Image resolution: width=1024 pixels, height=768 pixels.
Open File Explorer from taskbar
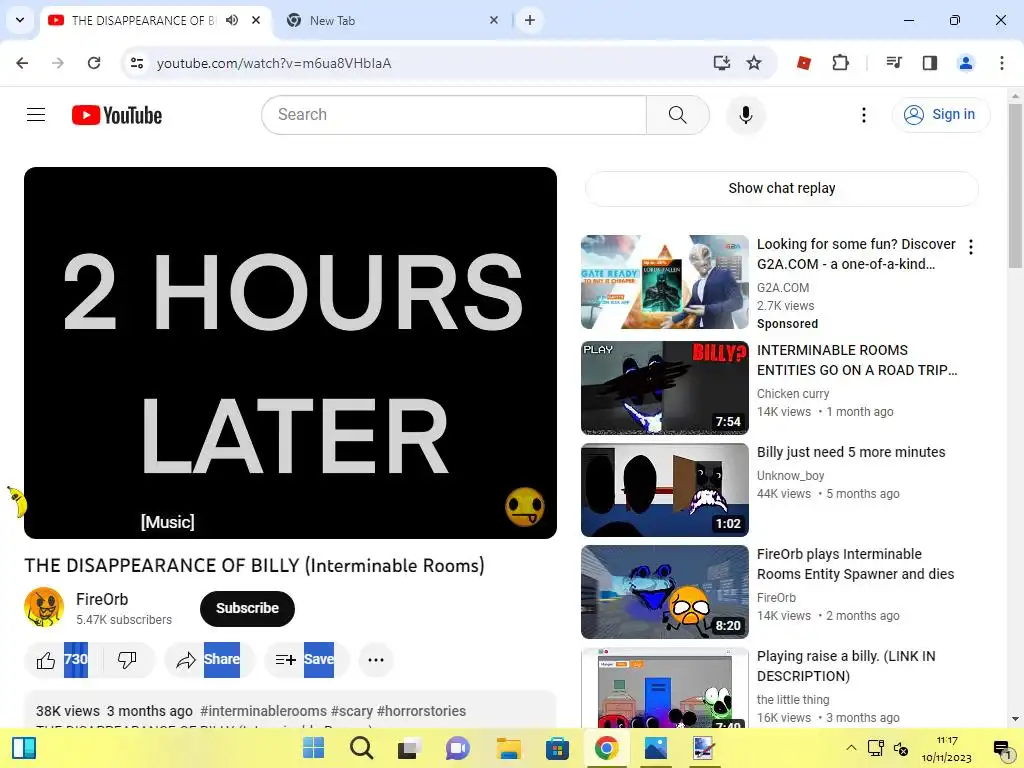tap(508, 748)
